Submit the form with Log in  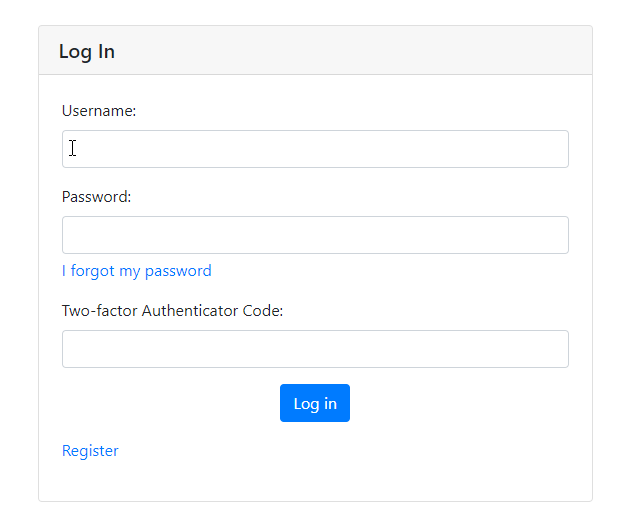click(315, 403)
